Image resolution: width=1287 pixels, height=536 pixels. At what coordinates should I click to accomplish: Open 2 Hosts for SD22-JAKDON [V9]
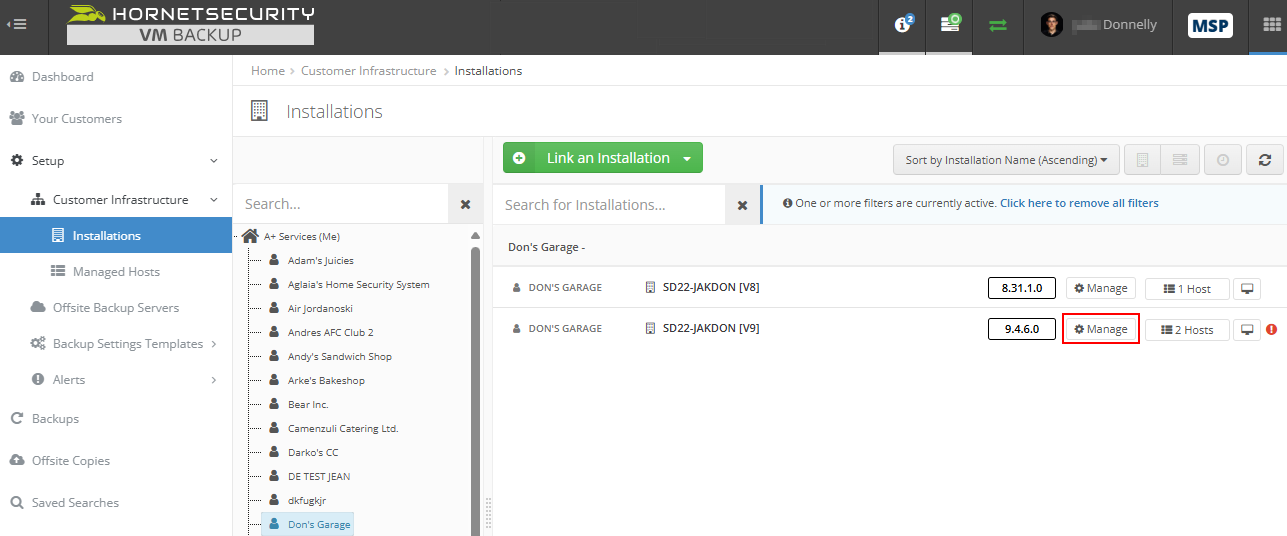coord(1187,330)
